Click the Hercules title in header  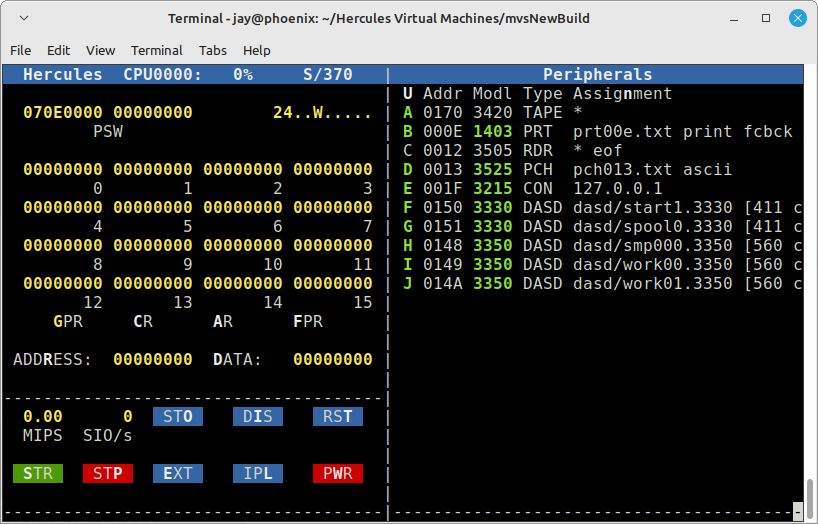[63, 75]
